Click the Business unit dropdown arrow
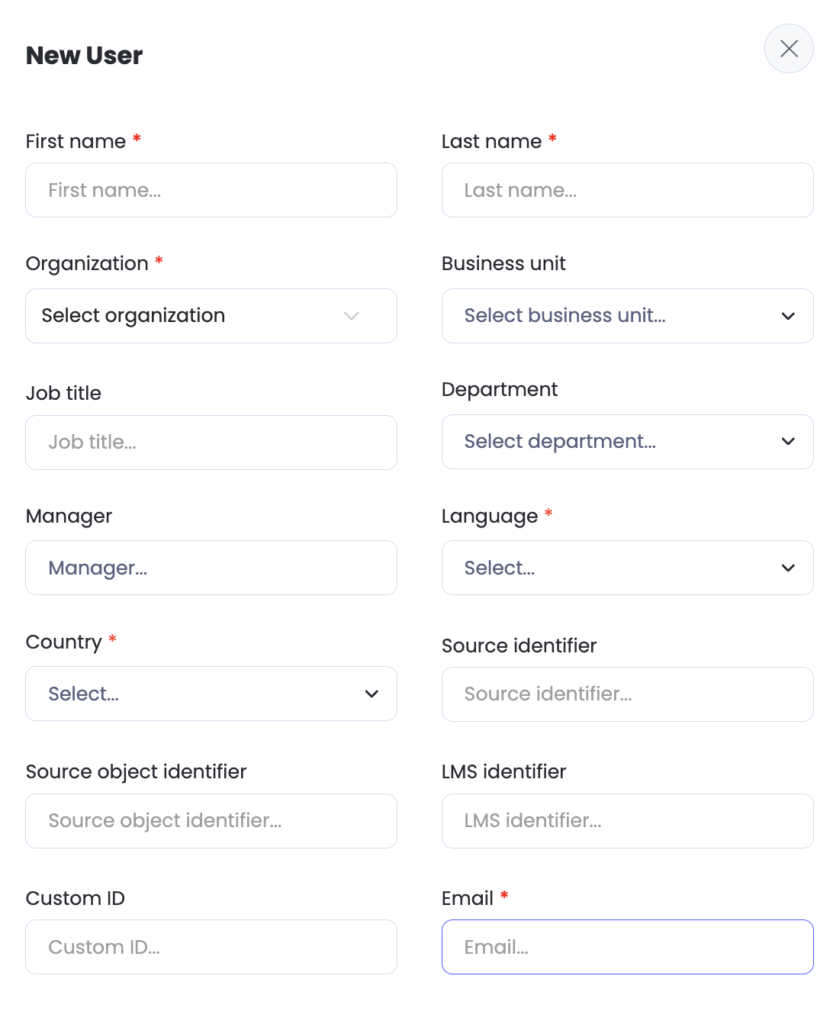Image resolution: width=833 pixels, height=1024 pixels. coord(788,316)
